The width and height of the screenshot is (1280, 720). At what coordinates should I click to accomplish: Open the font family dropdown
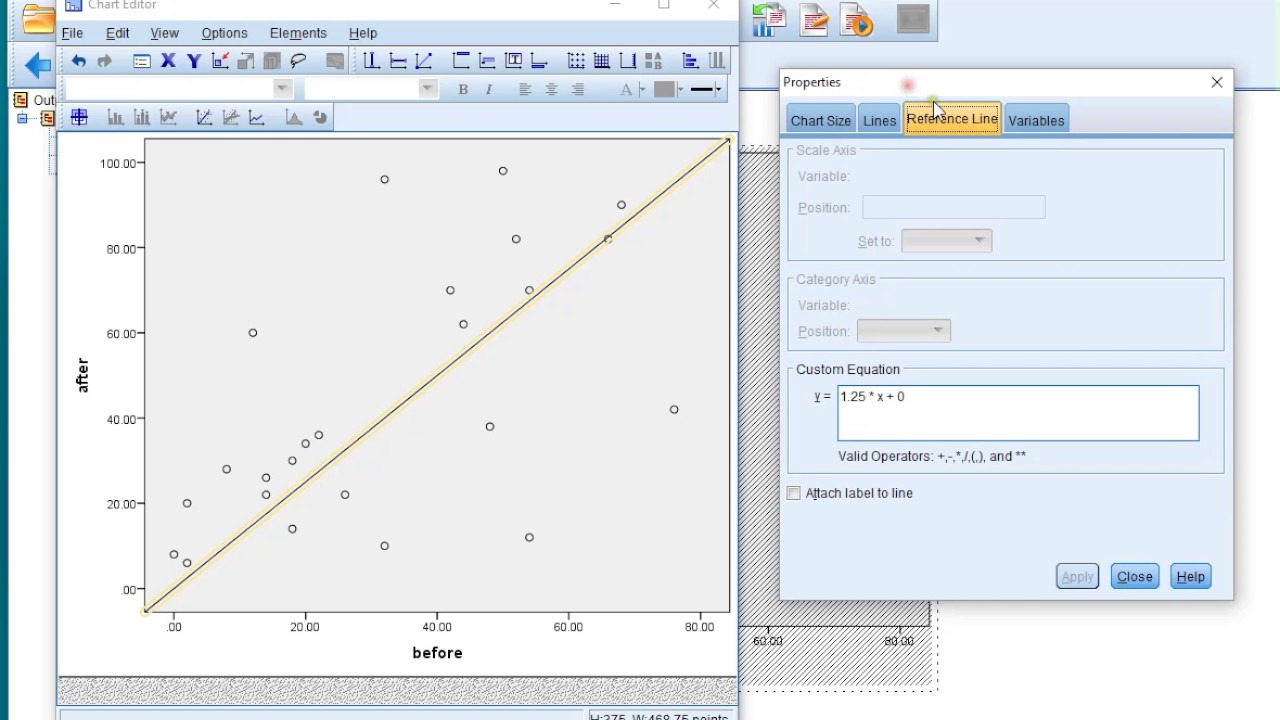[282, 89]
